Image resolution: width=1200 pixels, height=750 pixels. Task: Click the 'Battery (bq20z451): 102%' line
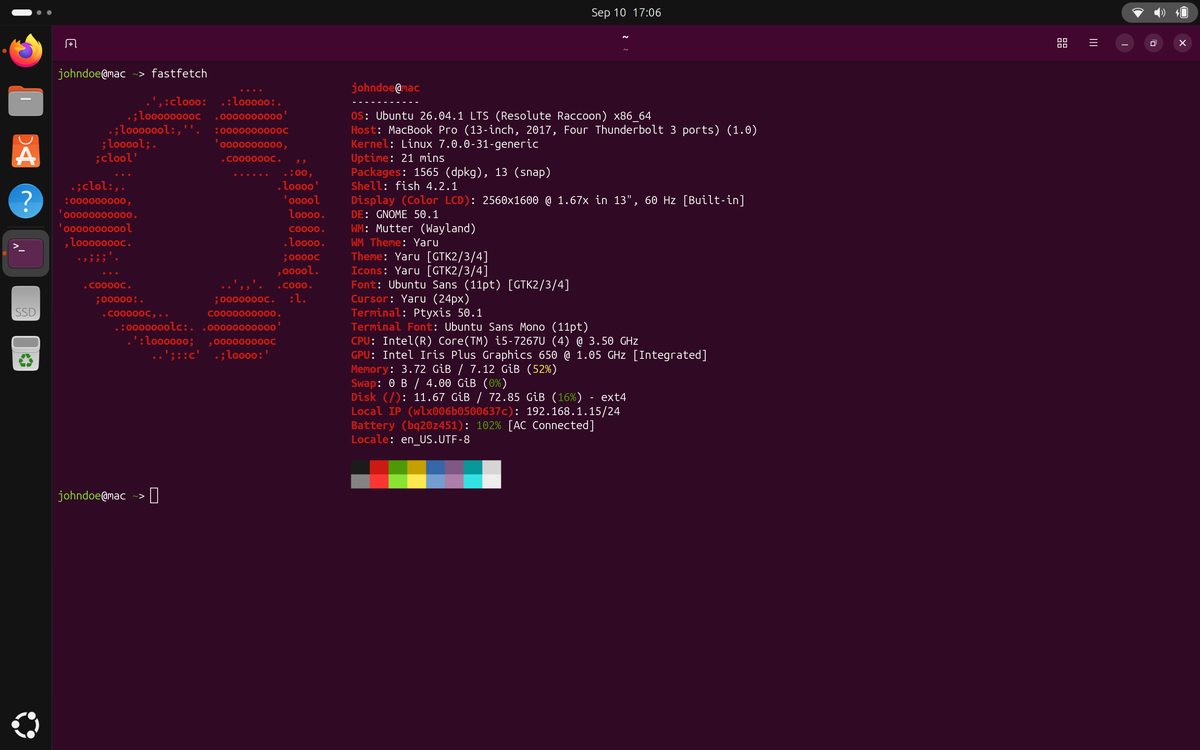pyautogui.click(x=473, y=425)
